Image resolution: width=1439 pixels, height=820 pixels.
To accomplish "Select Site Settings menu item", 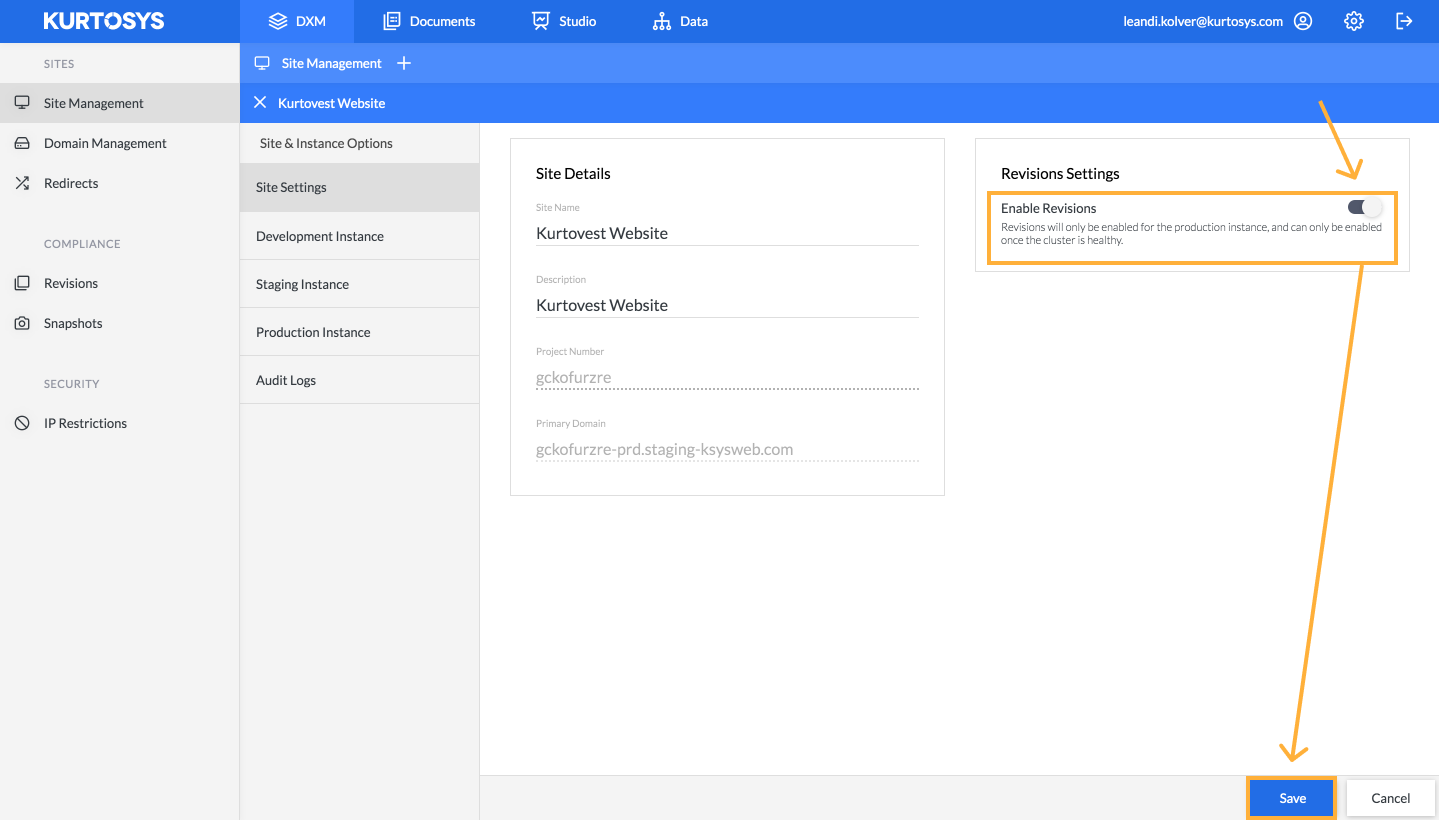I will 359,187.
